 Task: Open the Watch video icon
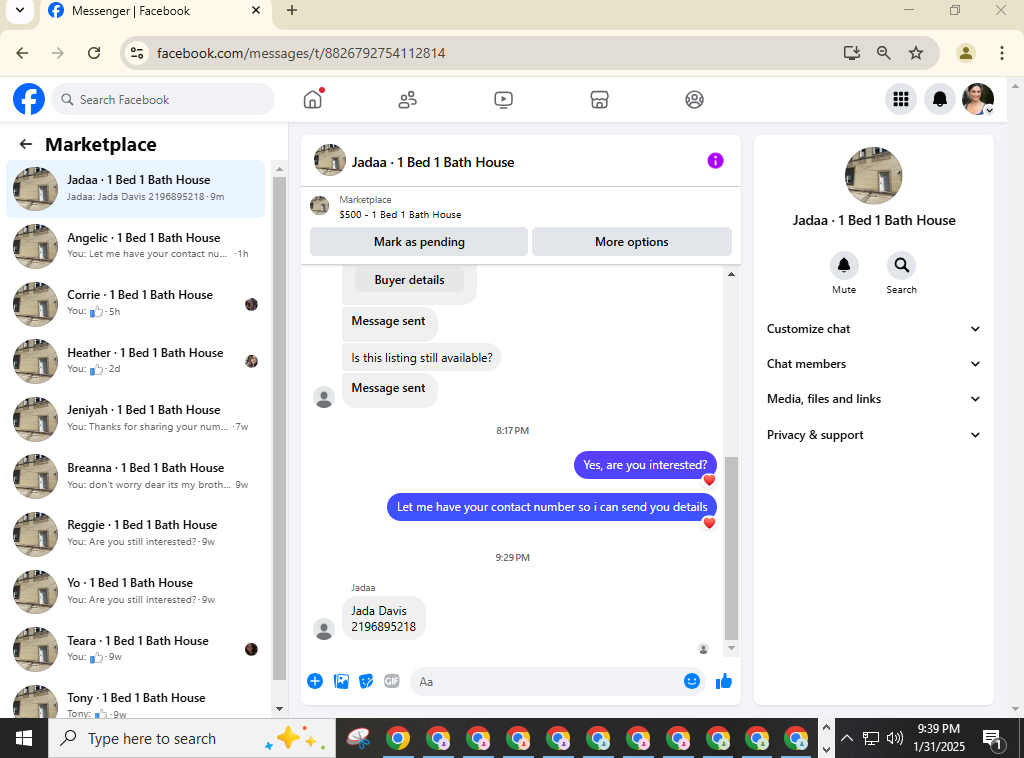coord(504,99)
